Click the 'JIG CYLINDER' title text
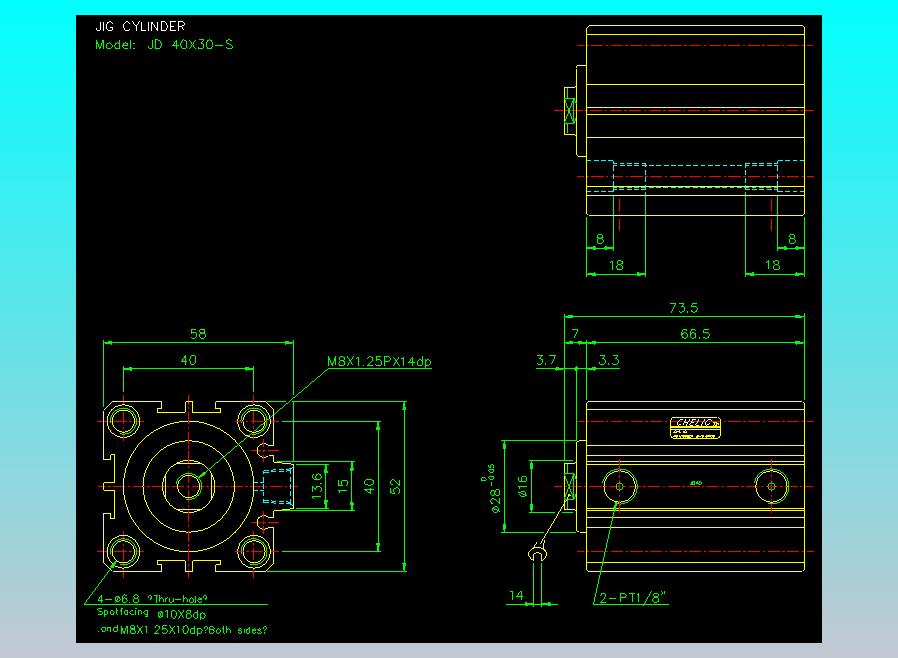This screenshot has width=898, height=658. (x=140, y=26)
